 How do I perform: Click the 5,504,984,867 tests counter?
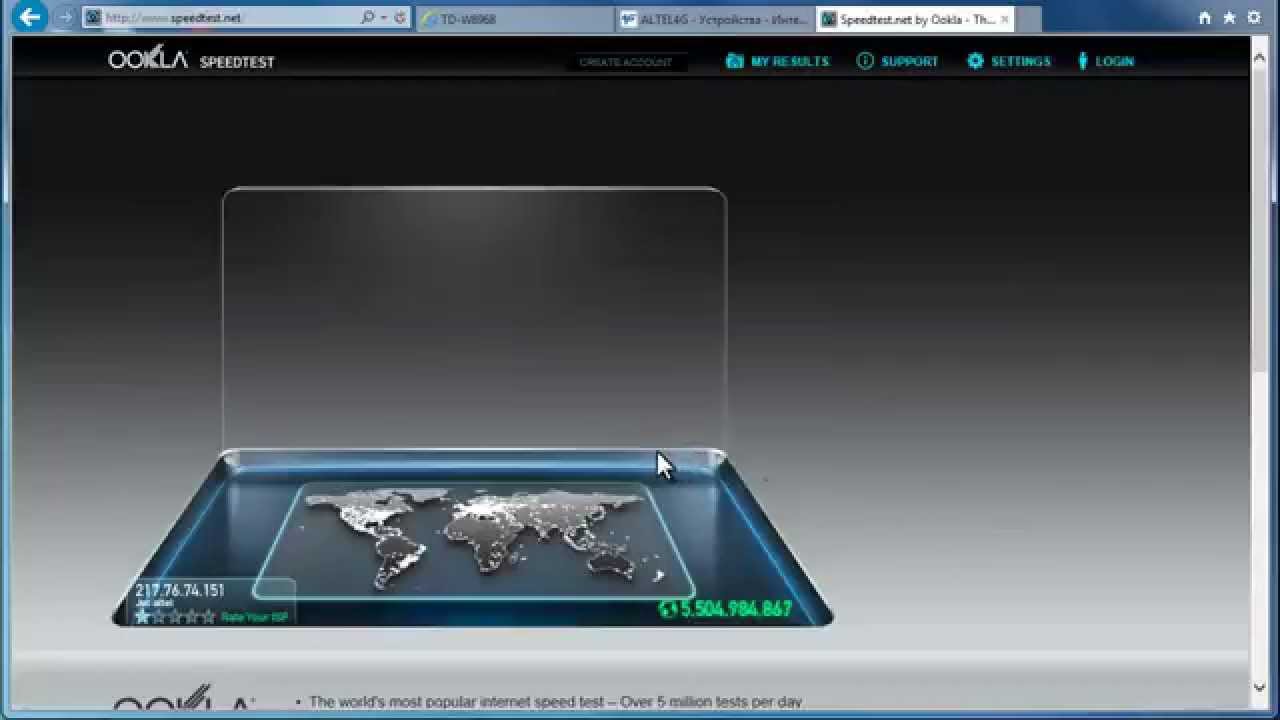[x=736, y=609]
